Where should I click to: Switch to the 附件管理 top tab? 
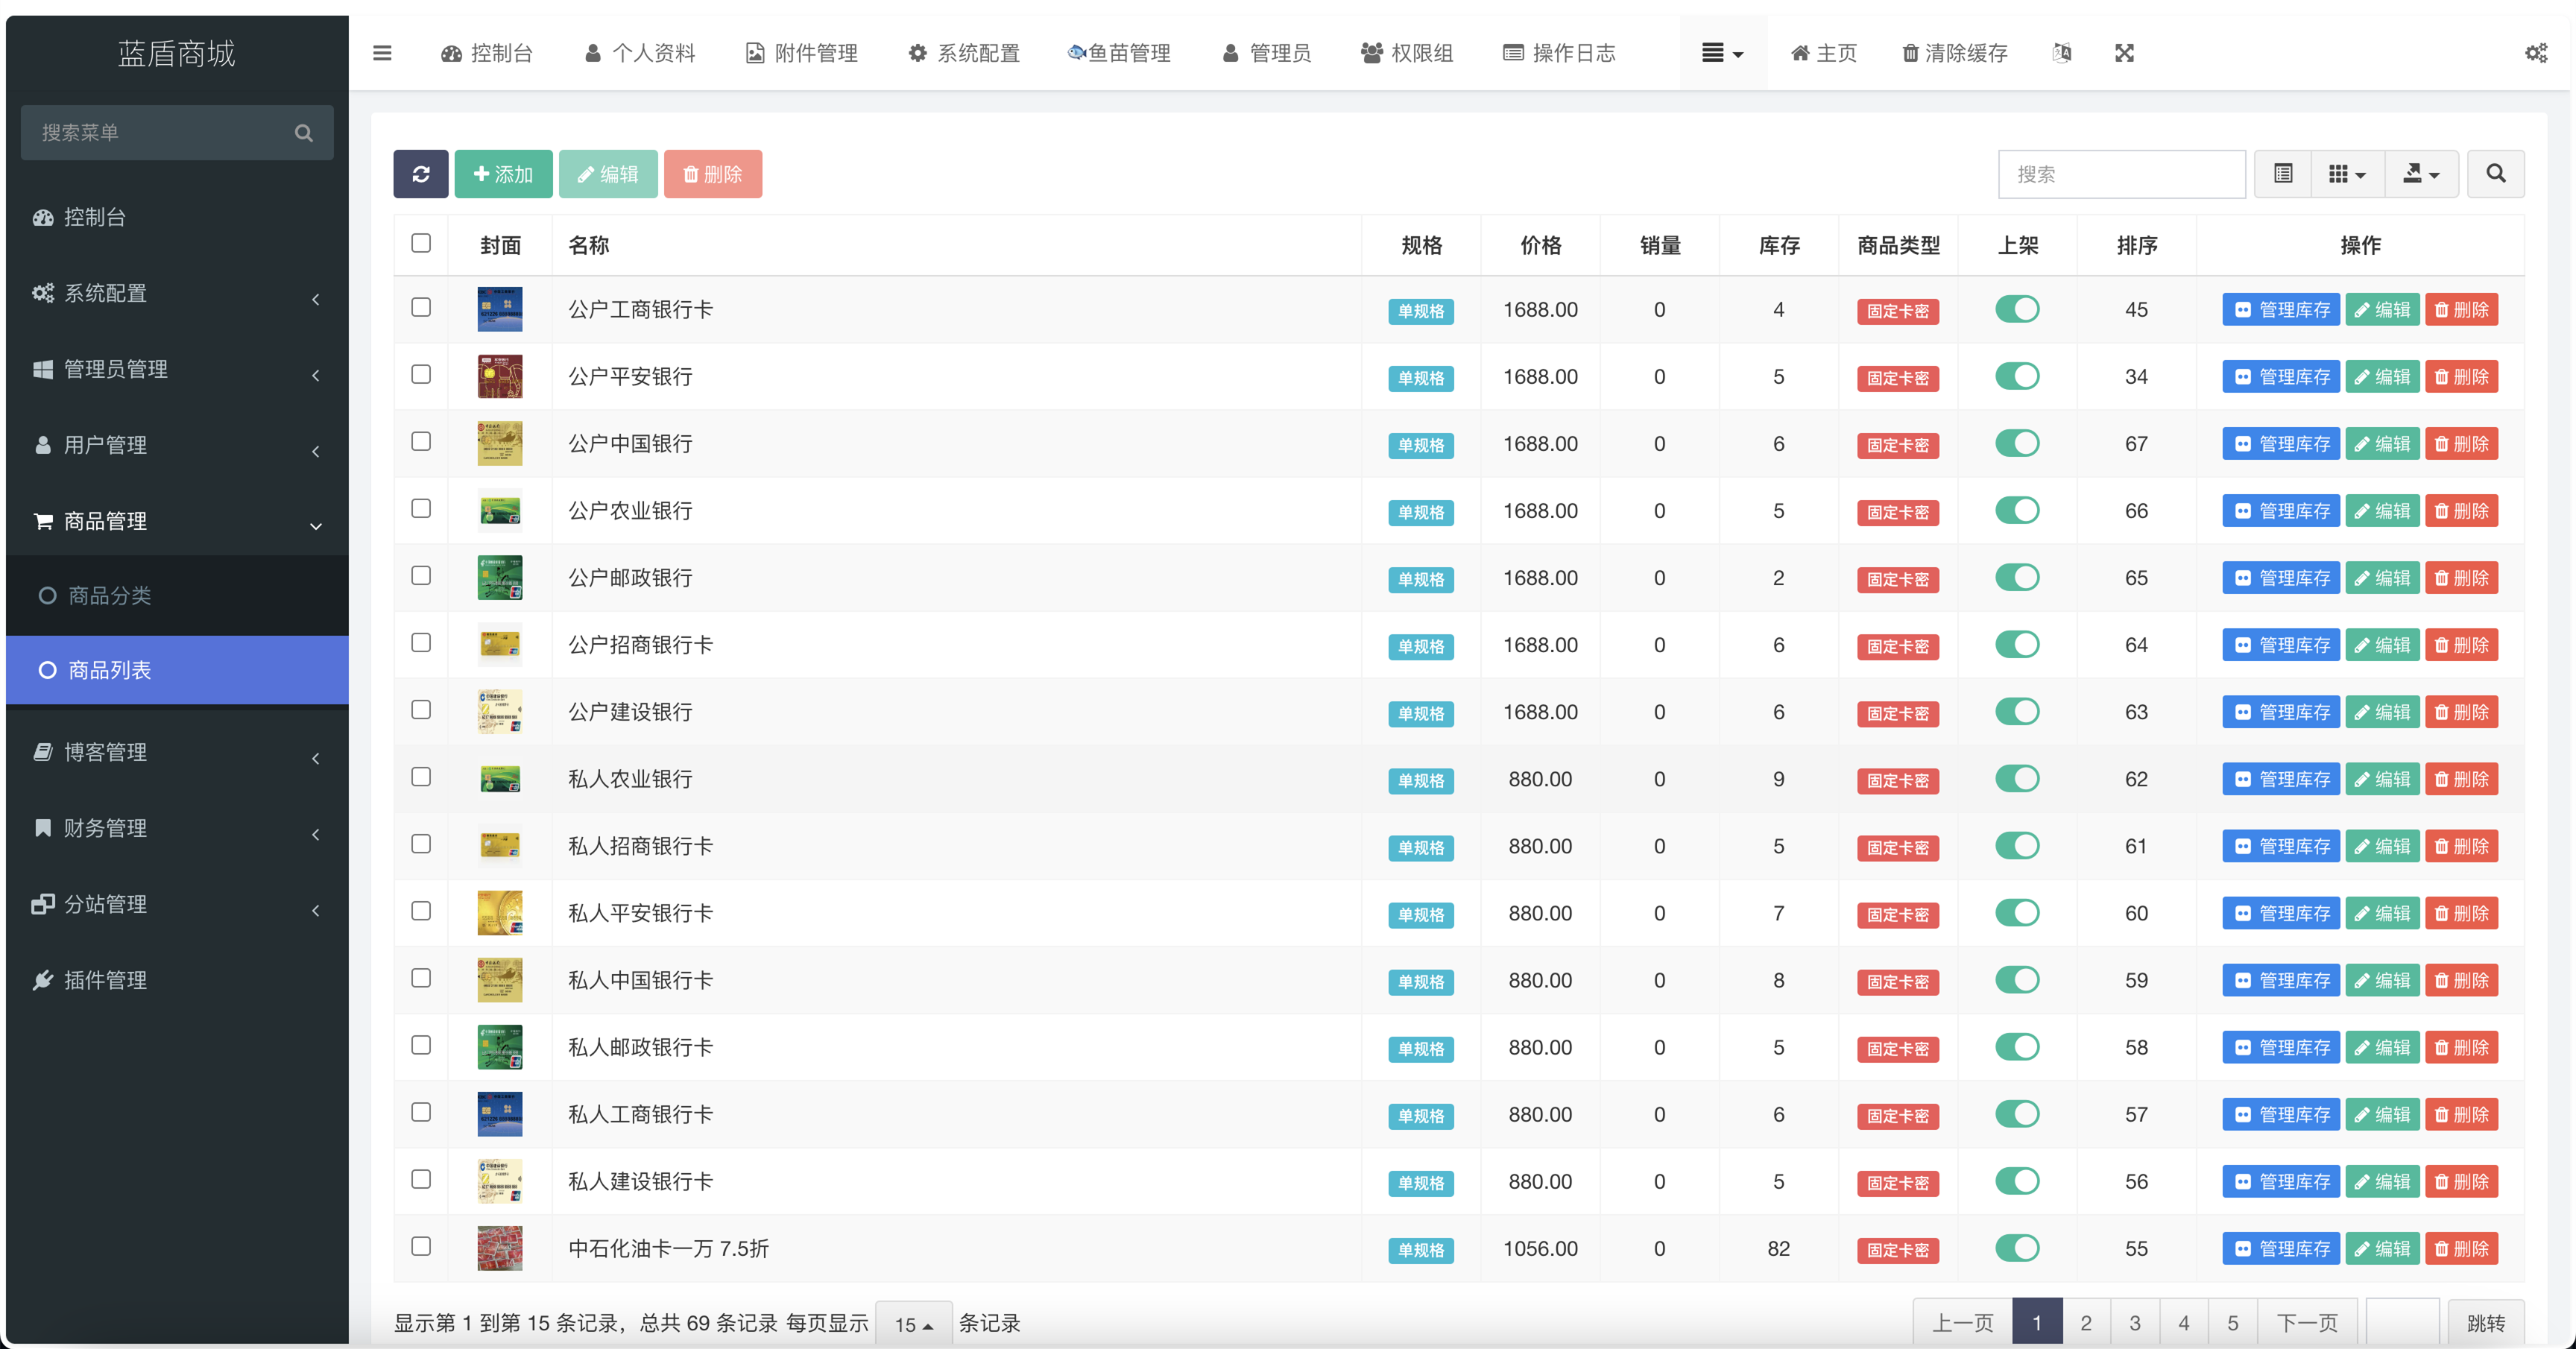coord(801,53)
